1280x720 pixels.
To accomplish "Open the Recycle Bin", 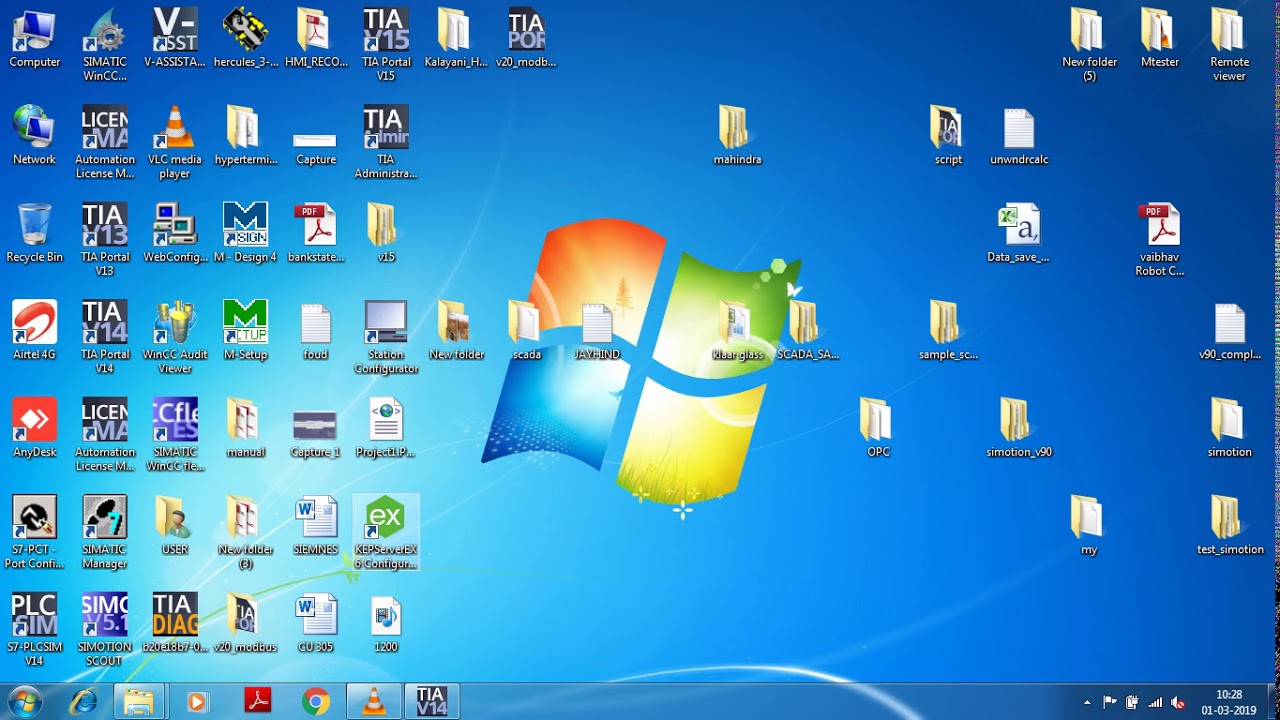I will coord(34,234).
